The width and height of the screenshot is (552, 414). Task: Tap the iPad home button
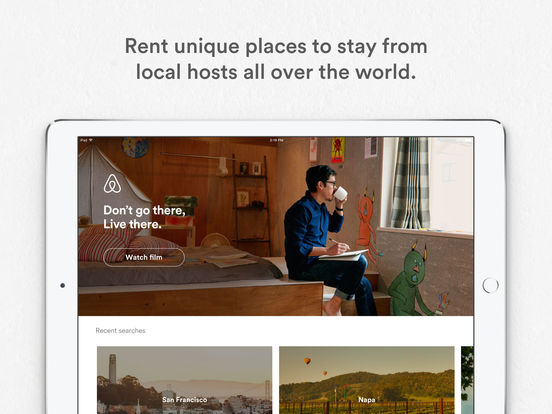[490, 285]
